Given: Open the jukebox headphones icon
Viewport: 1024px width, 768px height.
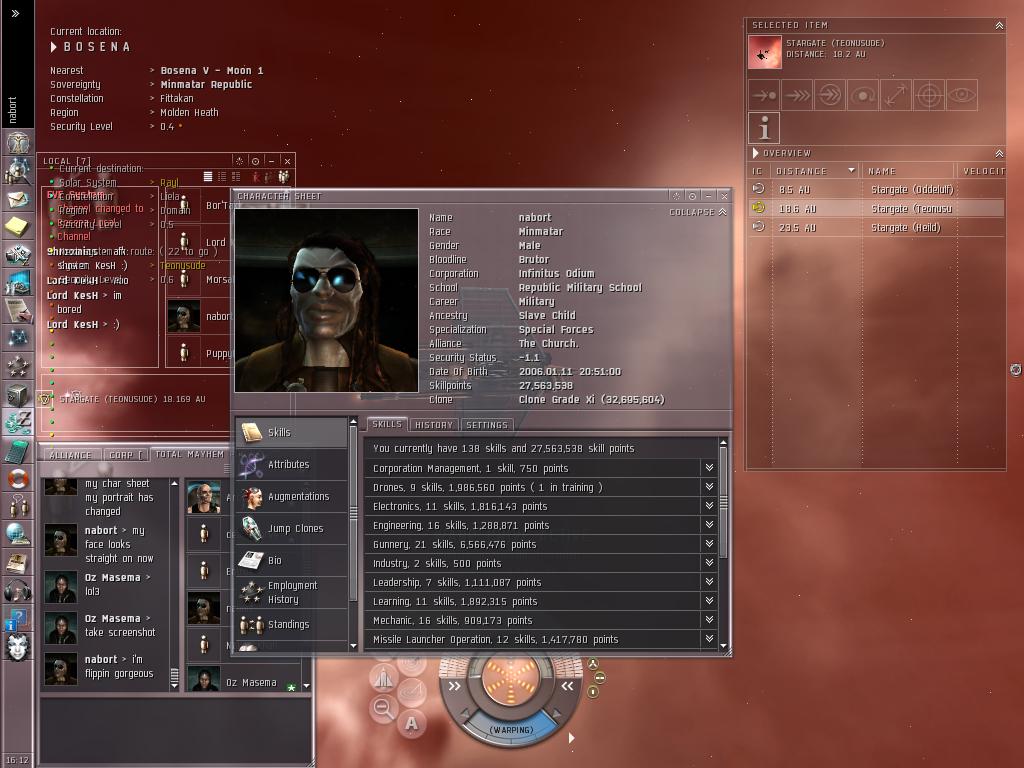Looking at the screenshot, I should (x=18, y=590).
